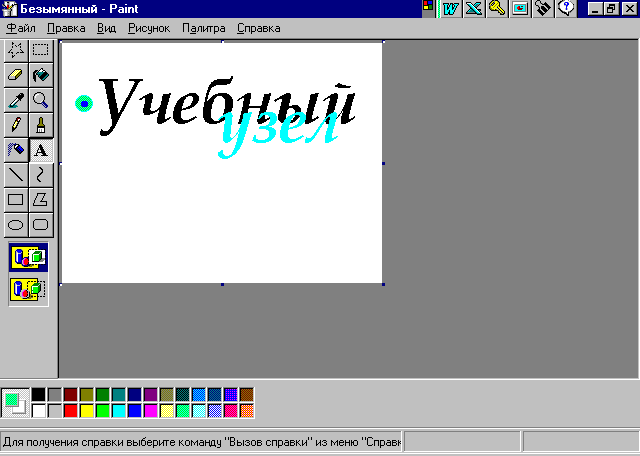
Task: Choose the Fill With Color bucket tool
Action: (41, 75)
